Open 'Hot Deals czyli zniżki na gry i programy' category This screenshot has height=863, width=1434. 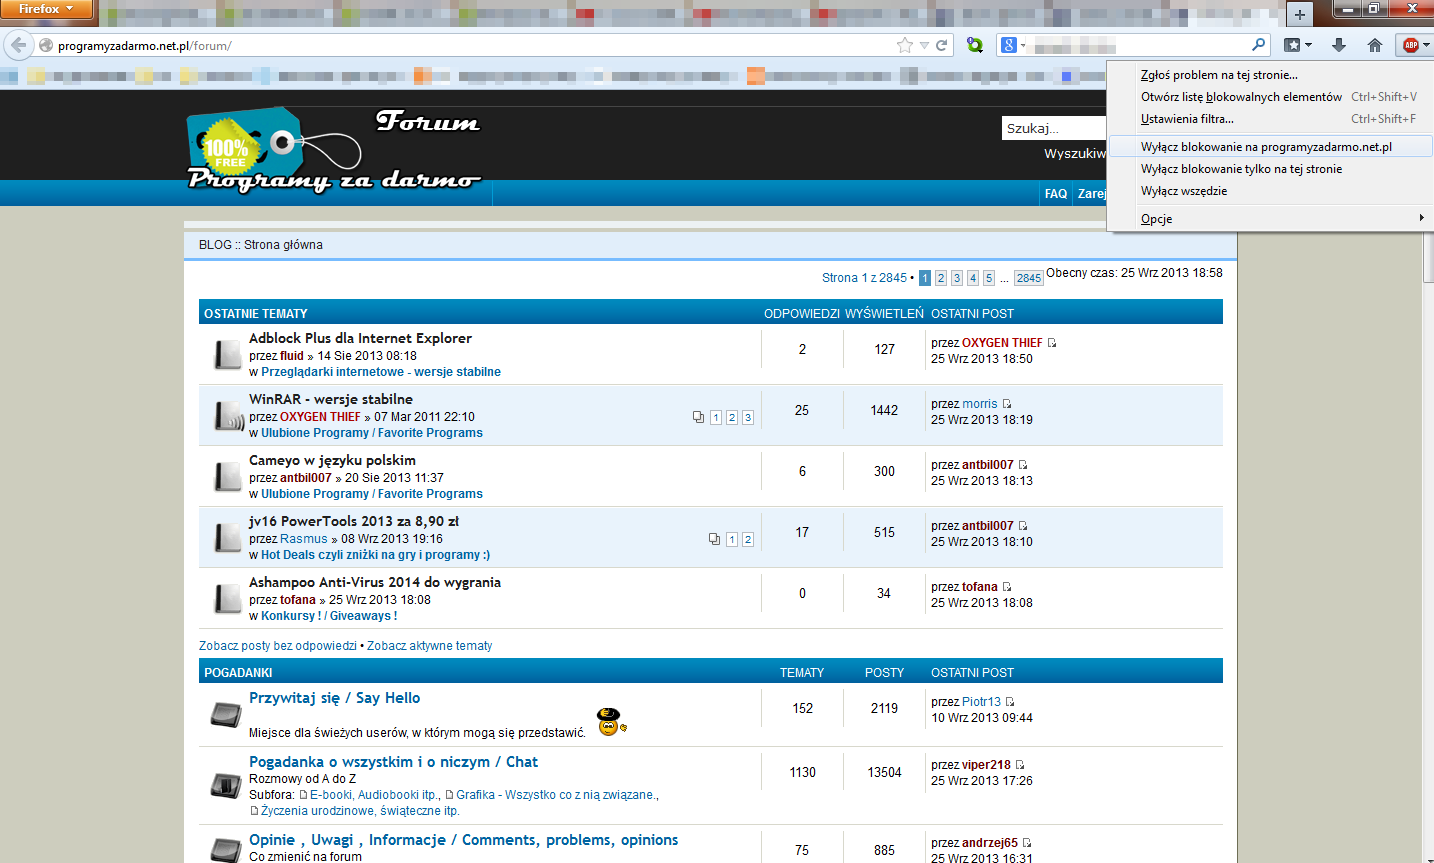375,555
